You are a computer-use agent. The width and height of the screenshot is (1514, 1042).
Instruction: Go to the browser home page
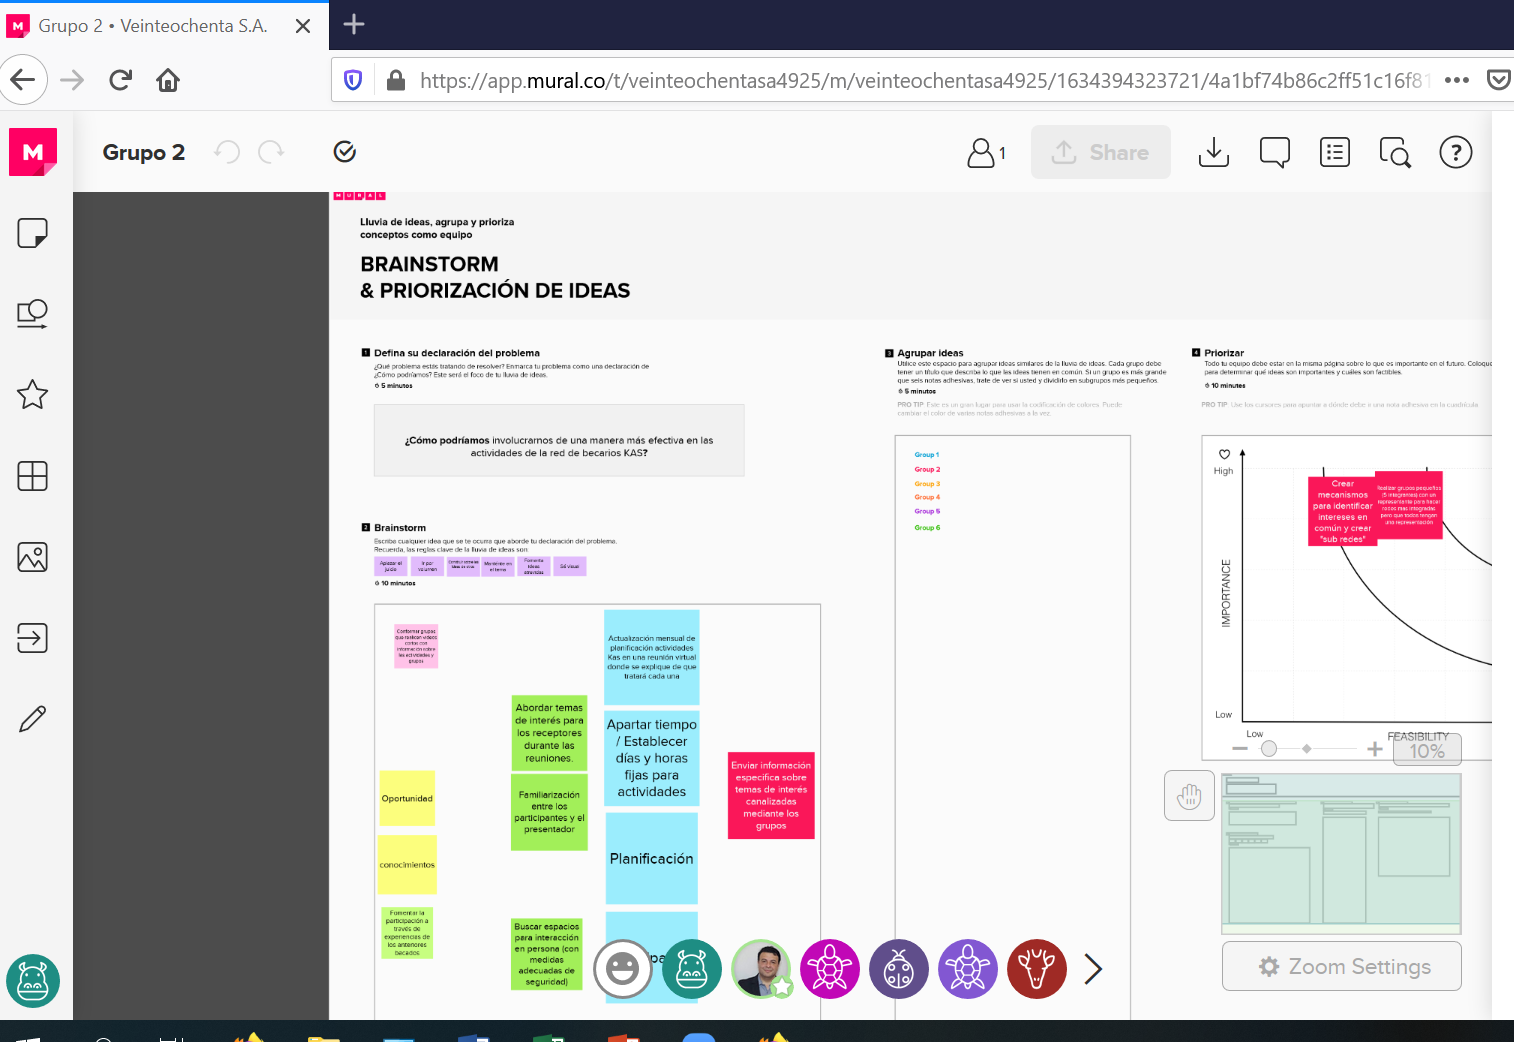pos(168,80)
